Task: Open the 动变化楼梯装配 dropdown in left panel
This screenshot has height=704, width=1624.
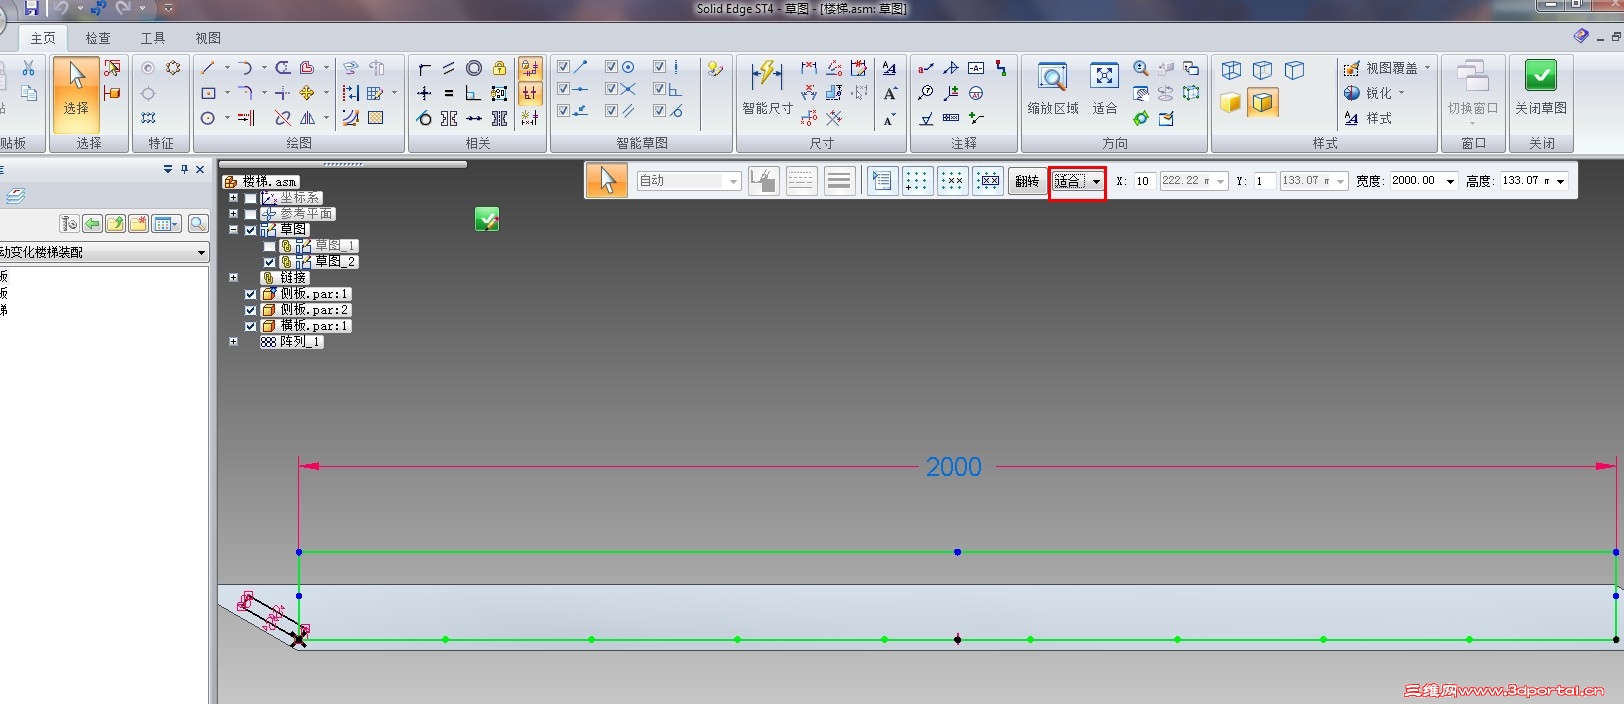Action: coord(201,253)
